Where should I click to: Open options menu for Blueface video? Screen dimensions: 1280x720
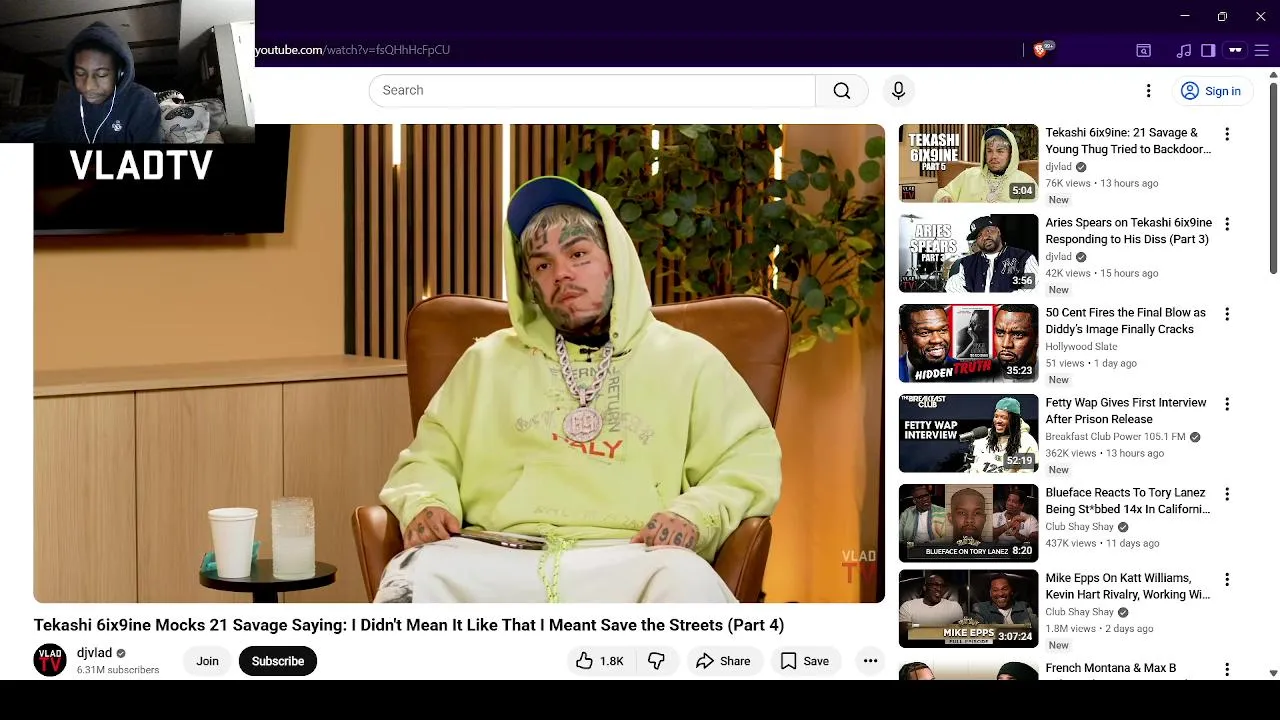click(1227, 494)
